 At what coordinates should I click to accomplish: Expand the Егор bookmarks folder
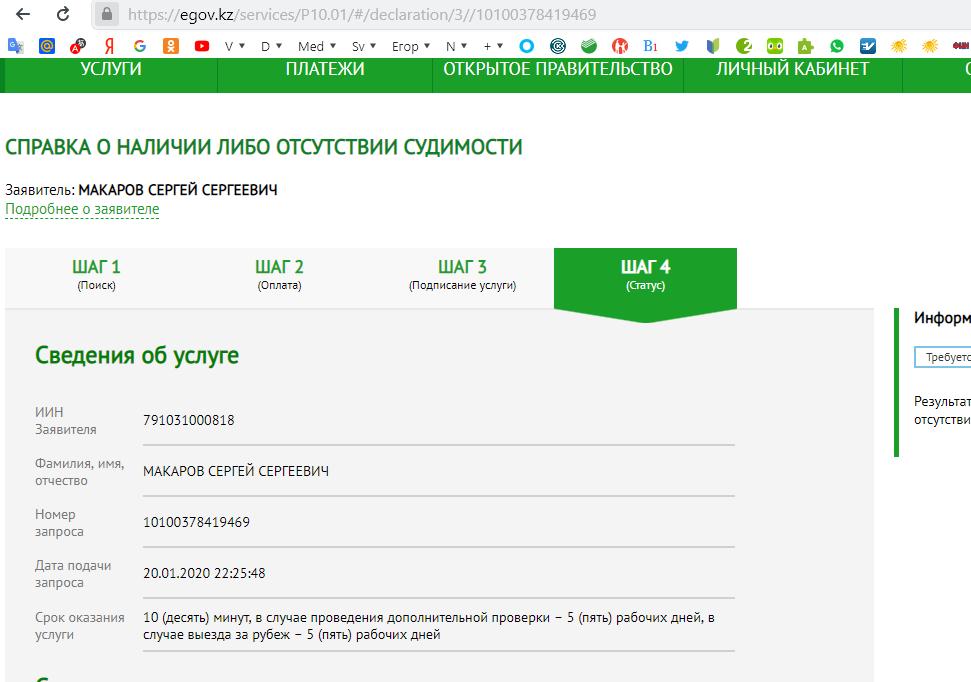410,46
